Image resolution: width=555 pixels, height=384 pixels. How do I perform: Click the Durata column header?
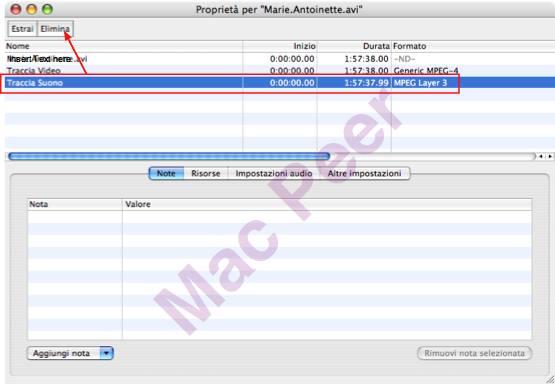coord(354,46)
